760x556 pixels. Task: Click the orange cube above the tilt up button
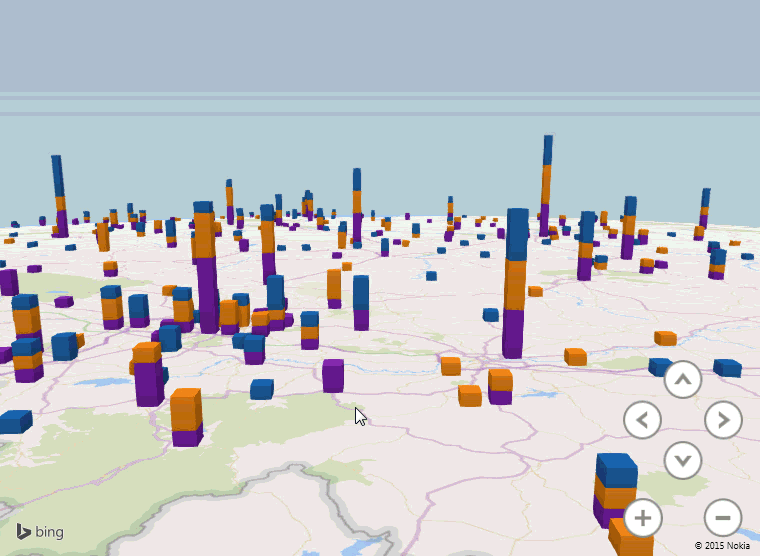(x=665, y=338)
